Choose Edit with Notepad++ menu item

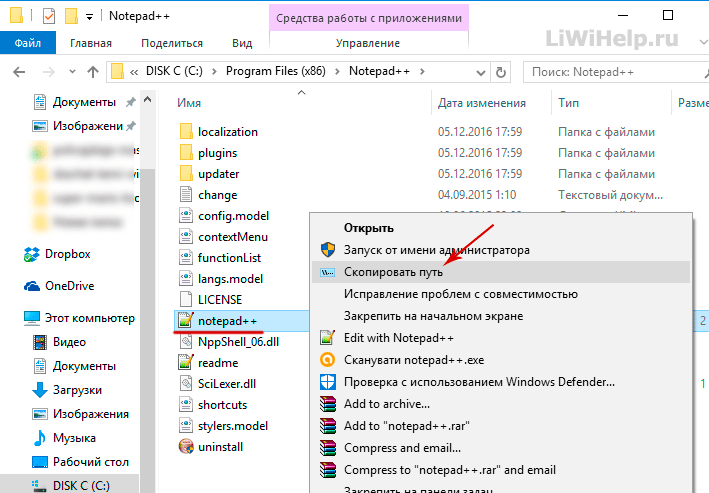pyautogui.click(x=501, y=338)
